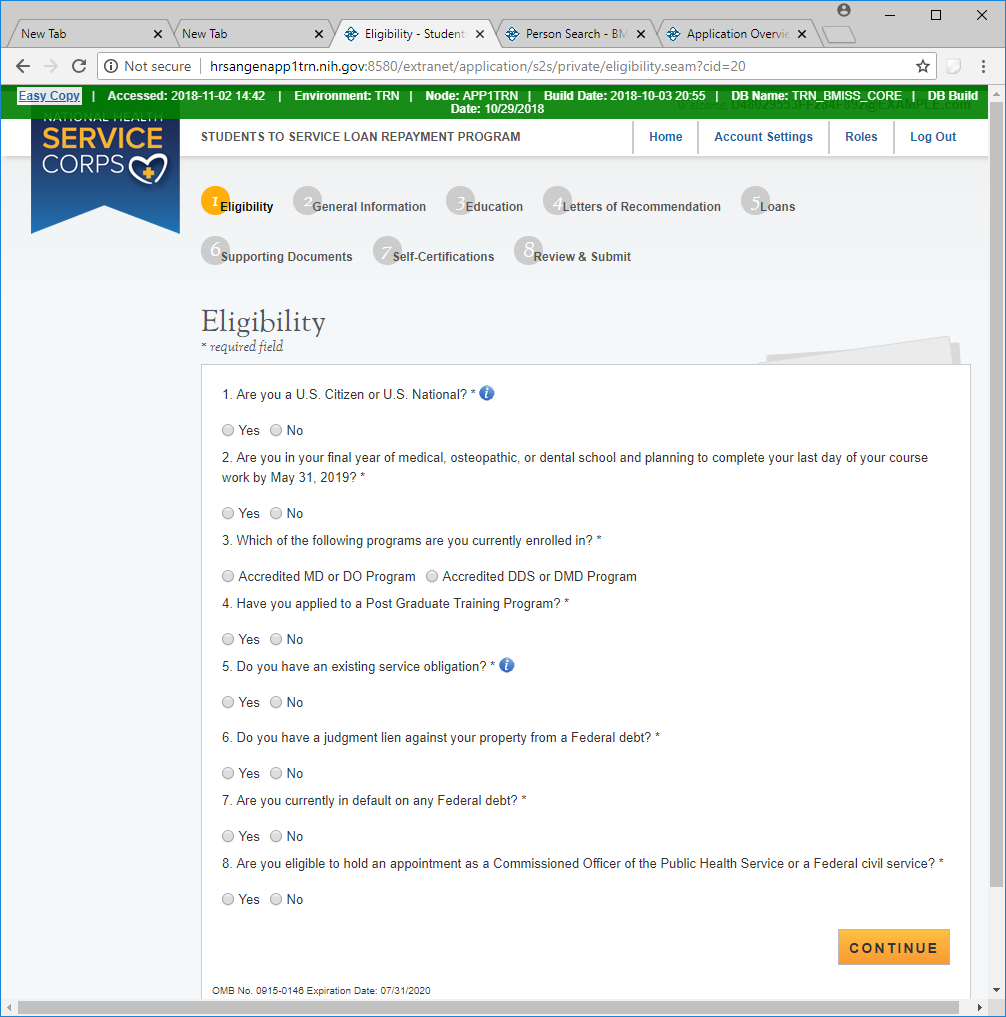This screenshot has width=1006, height=1017.
Task: Select No for Commissioned Officer eligibility
Action: (x=276, y=899)
